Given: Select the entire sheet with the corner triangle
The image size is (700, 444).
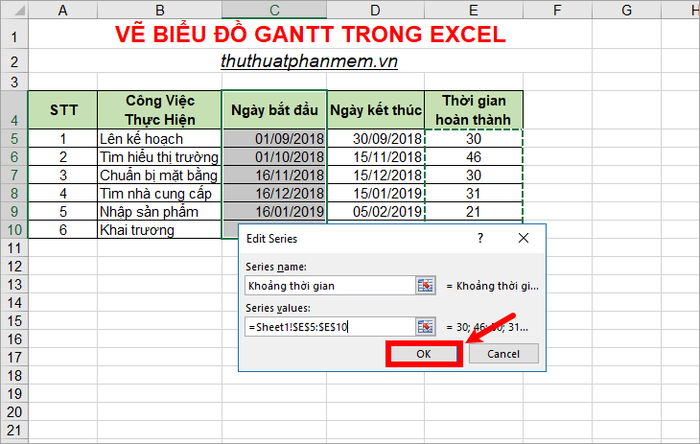Looking at the screenshot, I should point(15,9).
